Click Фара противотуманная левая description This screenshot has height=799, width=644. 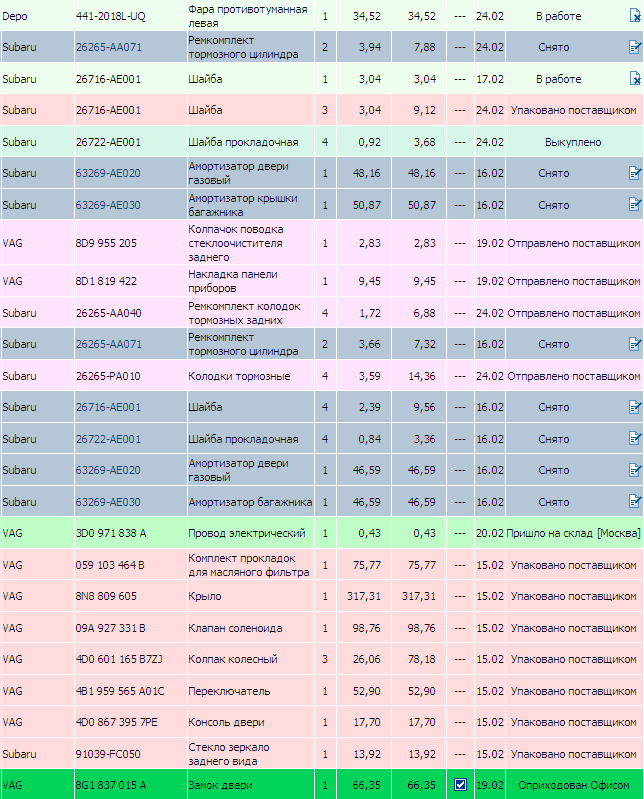248,16
